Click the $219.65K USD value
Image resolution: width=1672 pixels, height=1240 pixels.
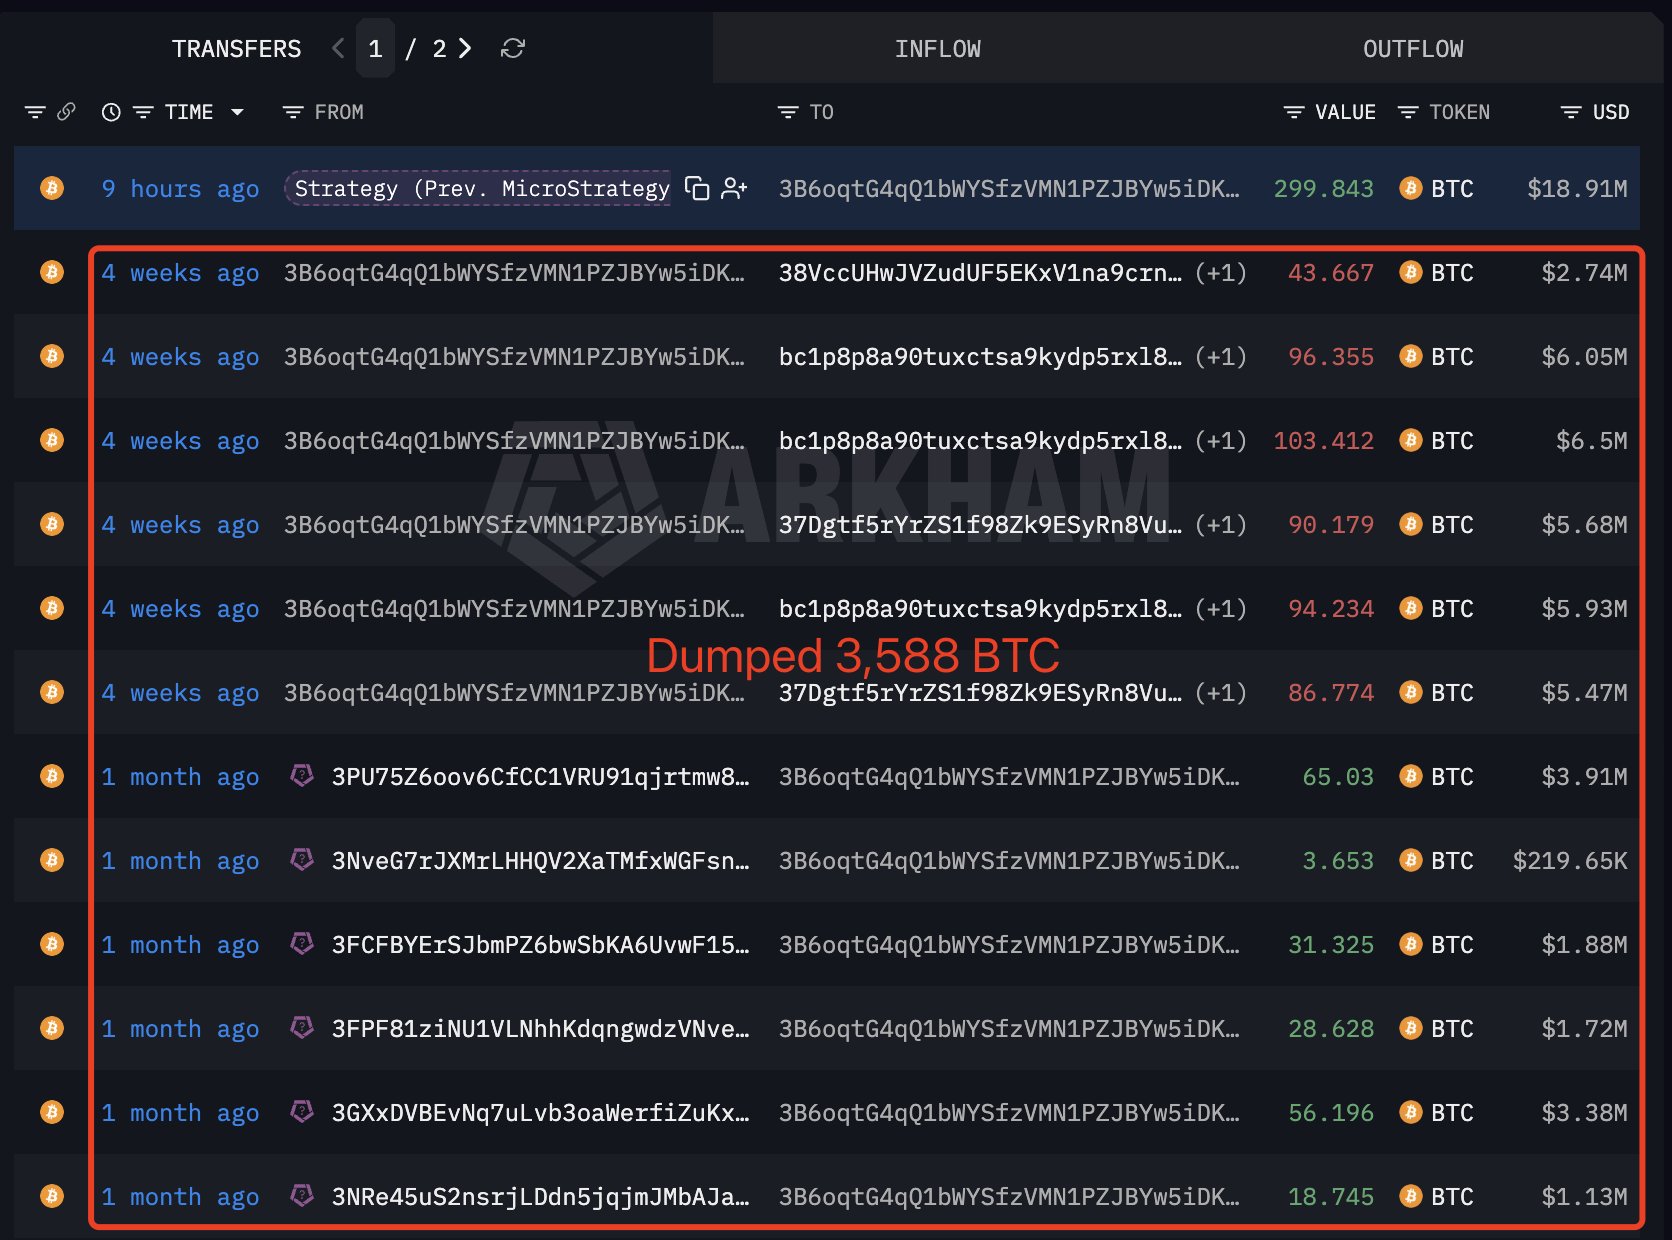[x=1570, y=860]
